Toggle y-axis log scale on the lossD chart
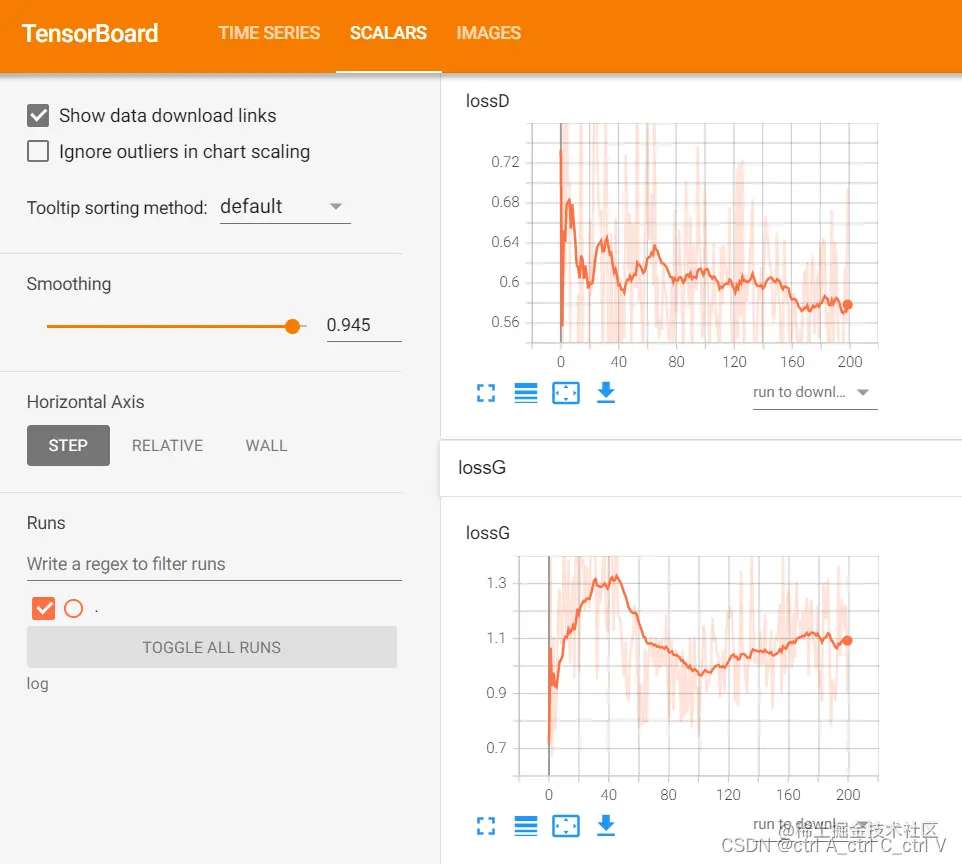The image size is (962, 864). (x=526, y=393)
